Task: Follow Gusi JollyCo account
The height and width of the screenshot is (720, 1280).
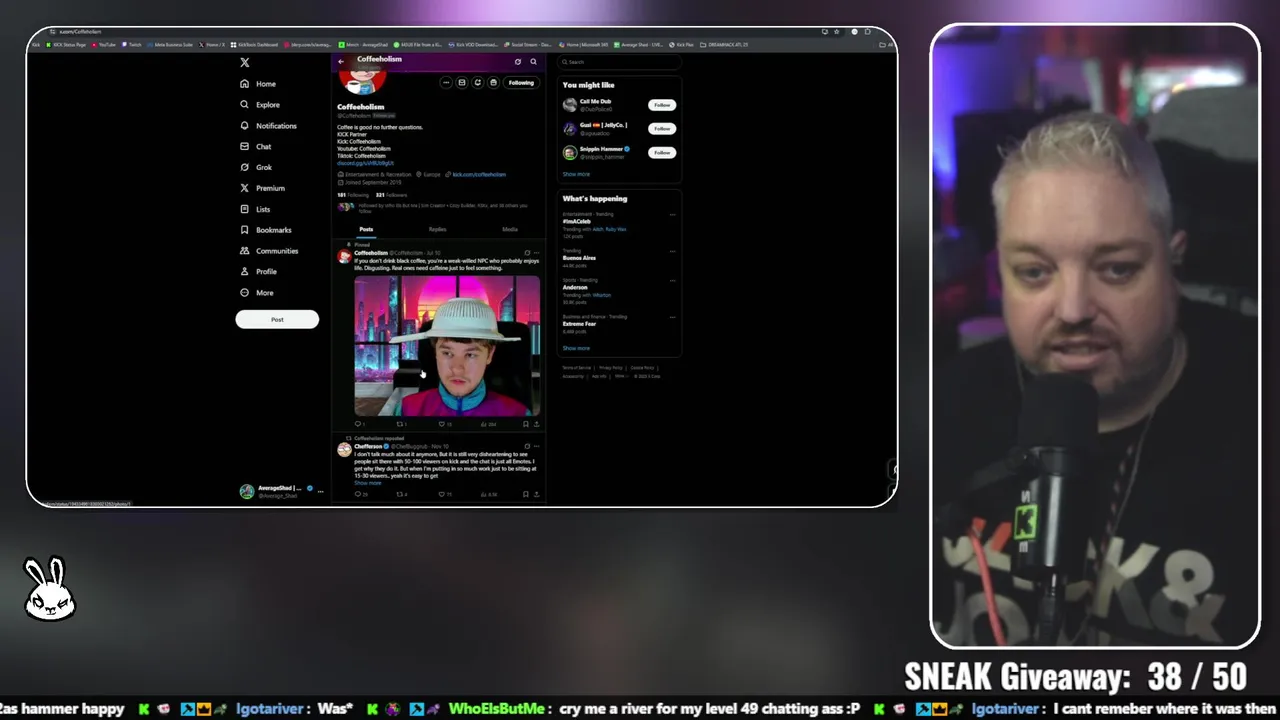Action: point(661,129)
